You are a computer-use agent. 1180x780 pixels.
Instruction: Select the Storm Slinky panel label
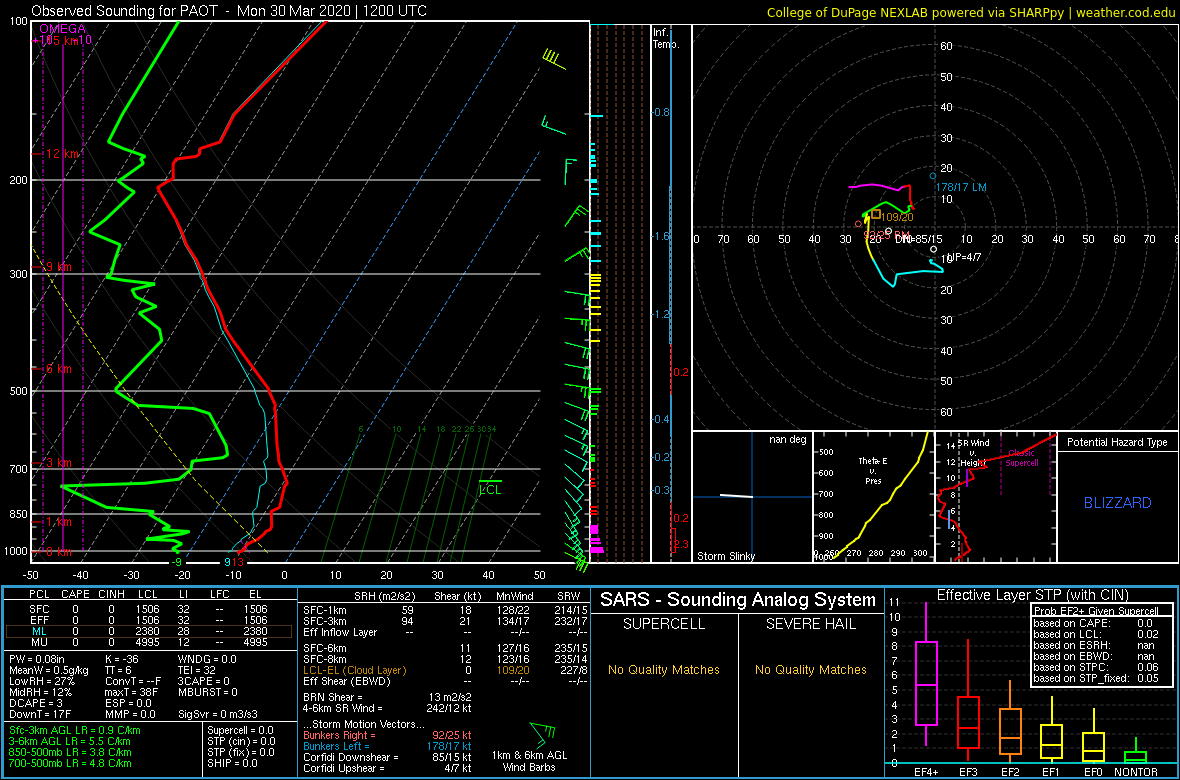click(726, 556)
